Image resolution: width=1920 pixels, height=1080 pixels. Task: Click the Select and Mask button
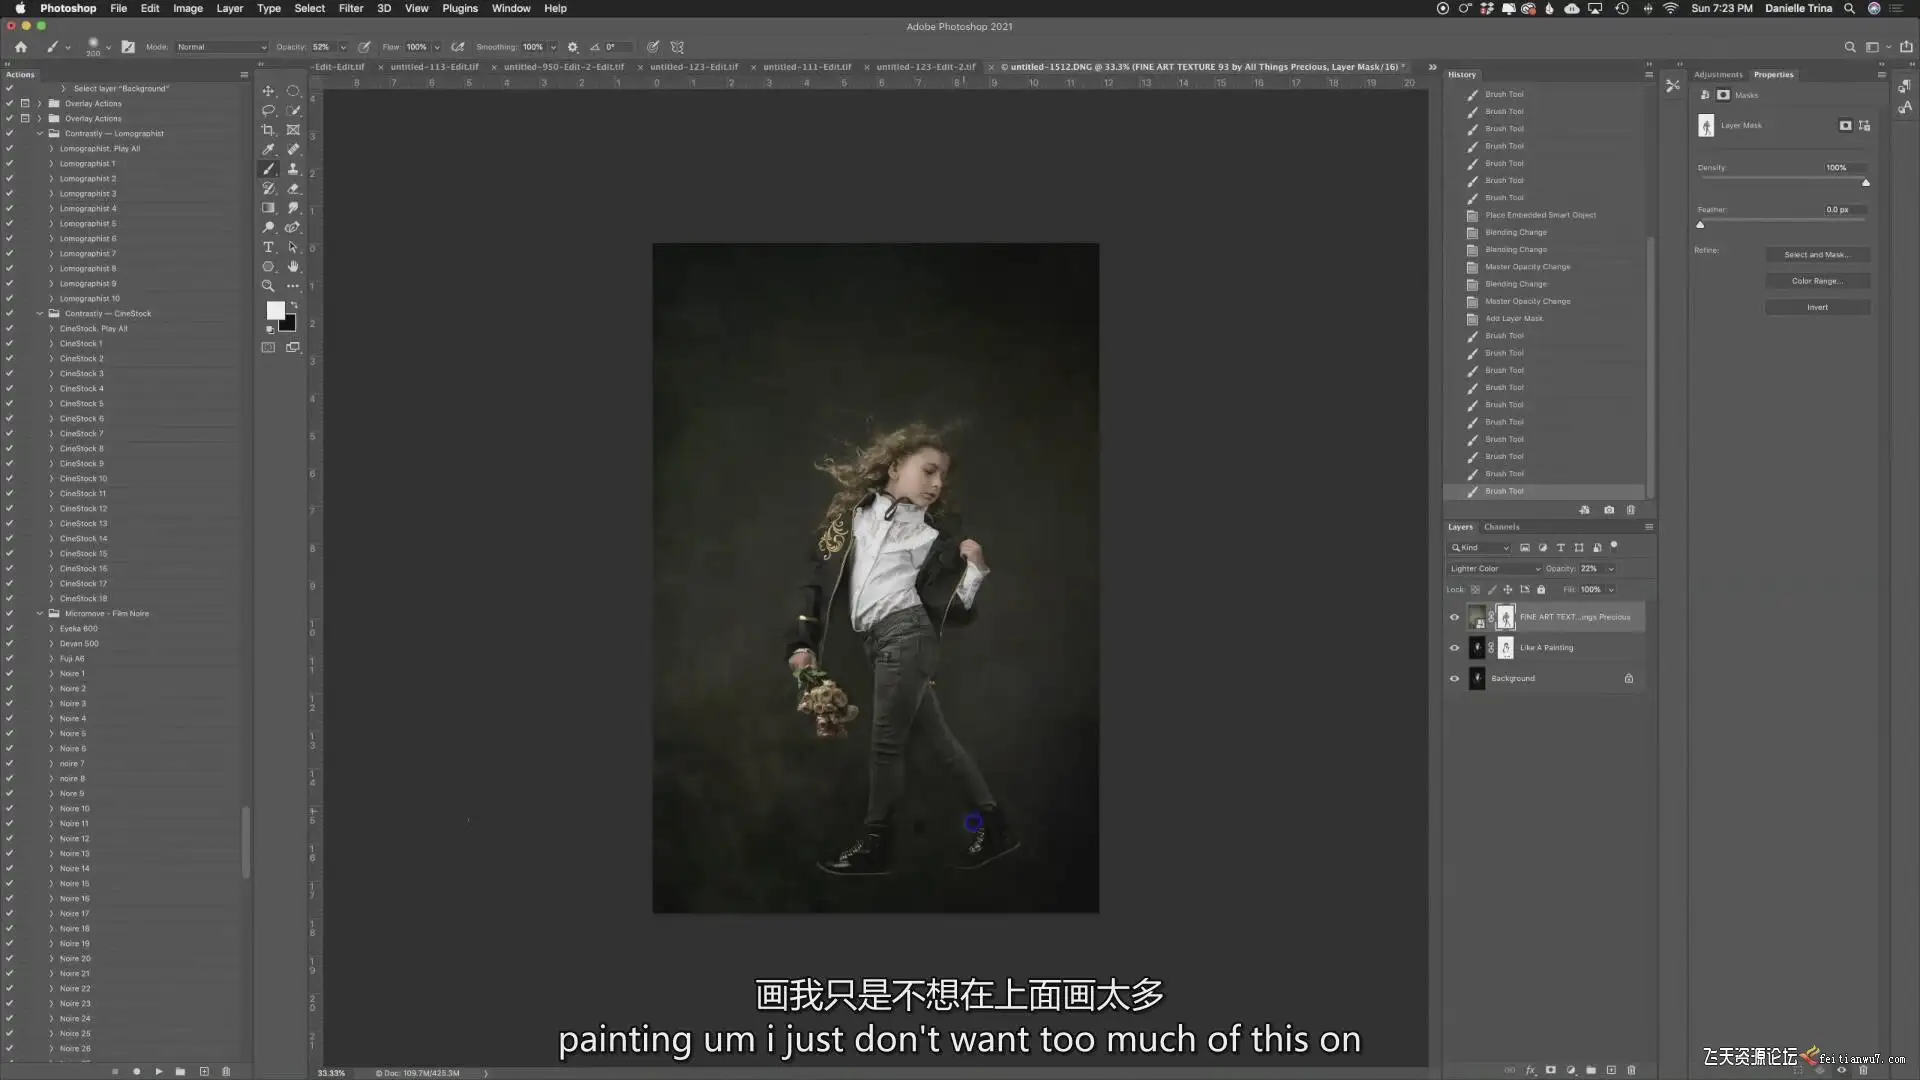[x=1816, y=255]
